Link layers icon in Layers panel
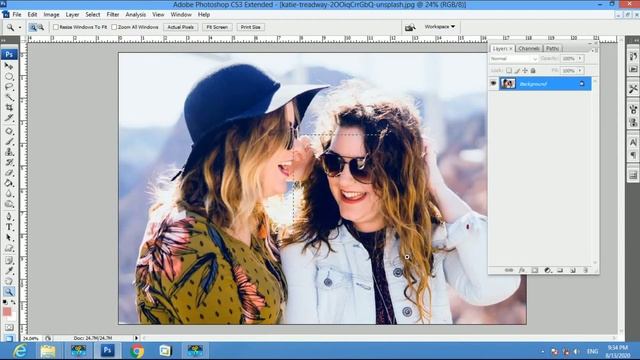Screen dimensions: 640x360 [509, 270]
